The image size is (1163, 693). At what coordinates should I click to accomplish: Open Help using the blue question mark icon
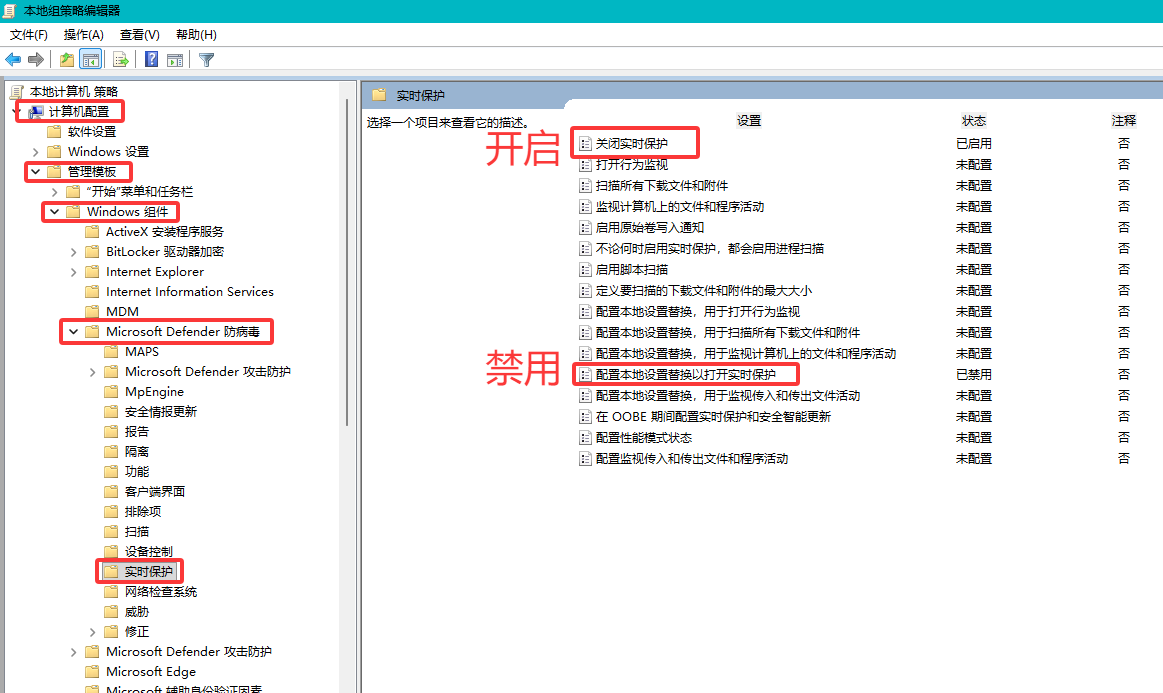150,59
